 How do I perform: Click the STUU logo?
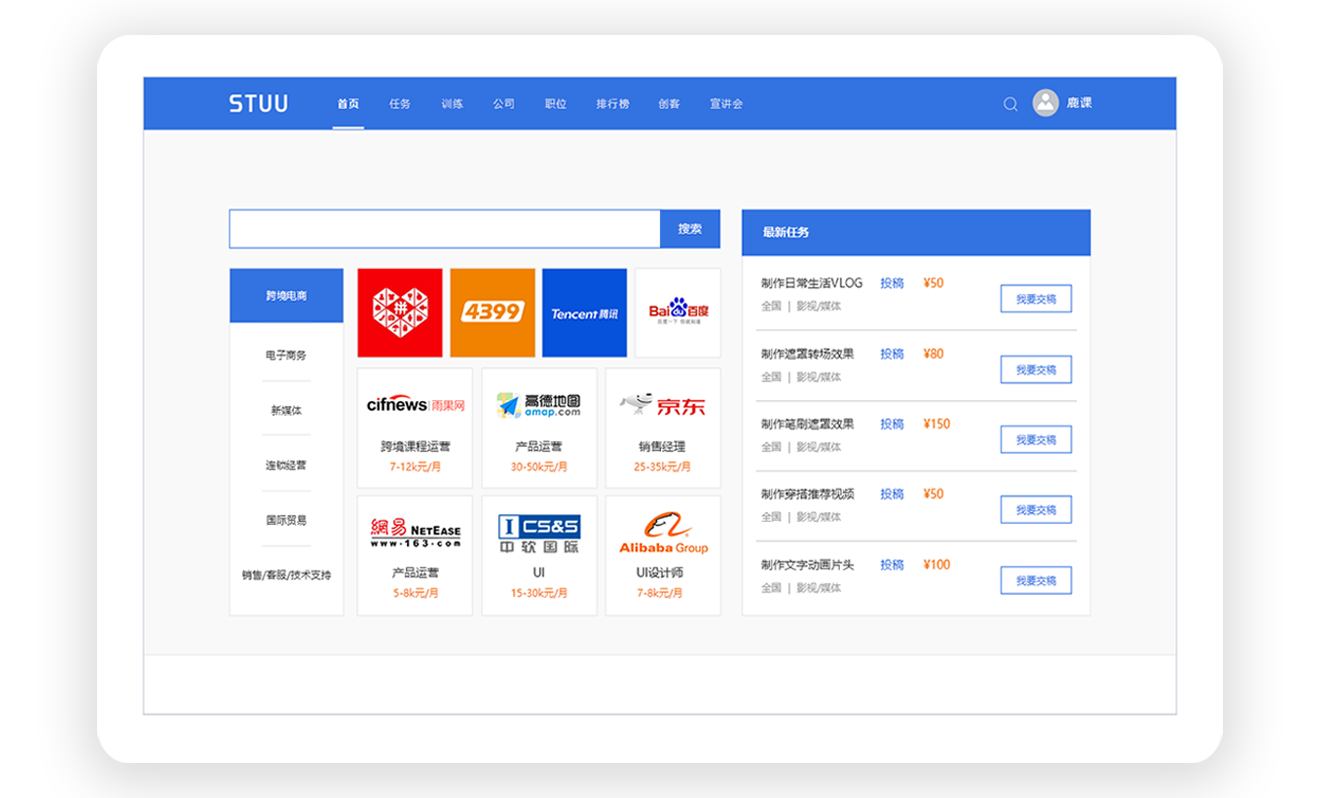258,104
